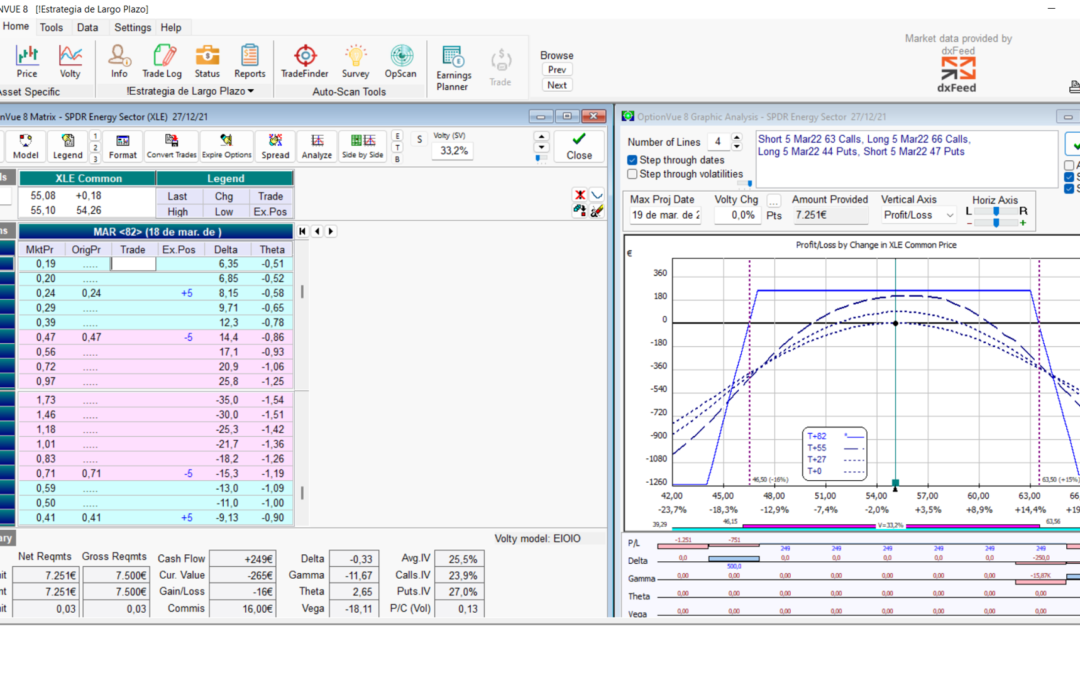
Task: Select format preset 3 in Matrix toolbar
Action: pos(95,159)
